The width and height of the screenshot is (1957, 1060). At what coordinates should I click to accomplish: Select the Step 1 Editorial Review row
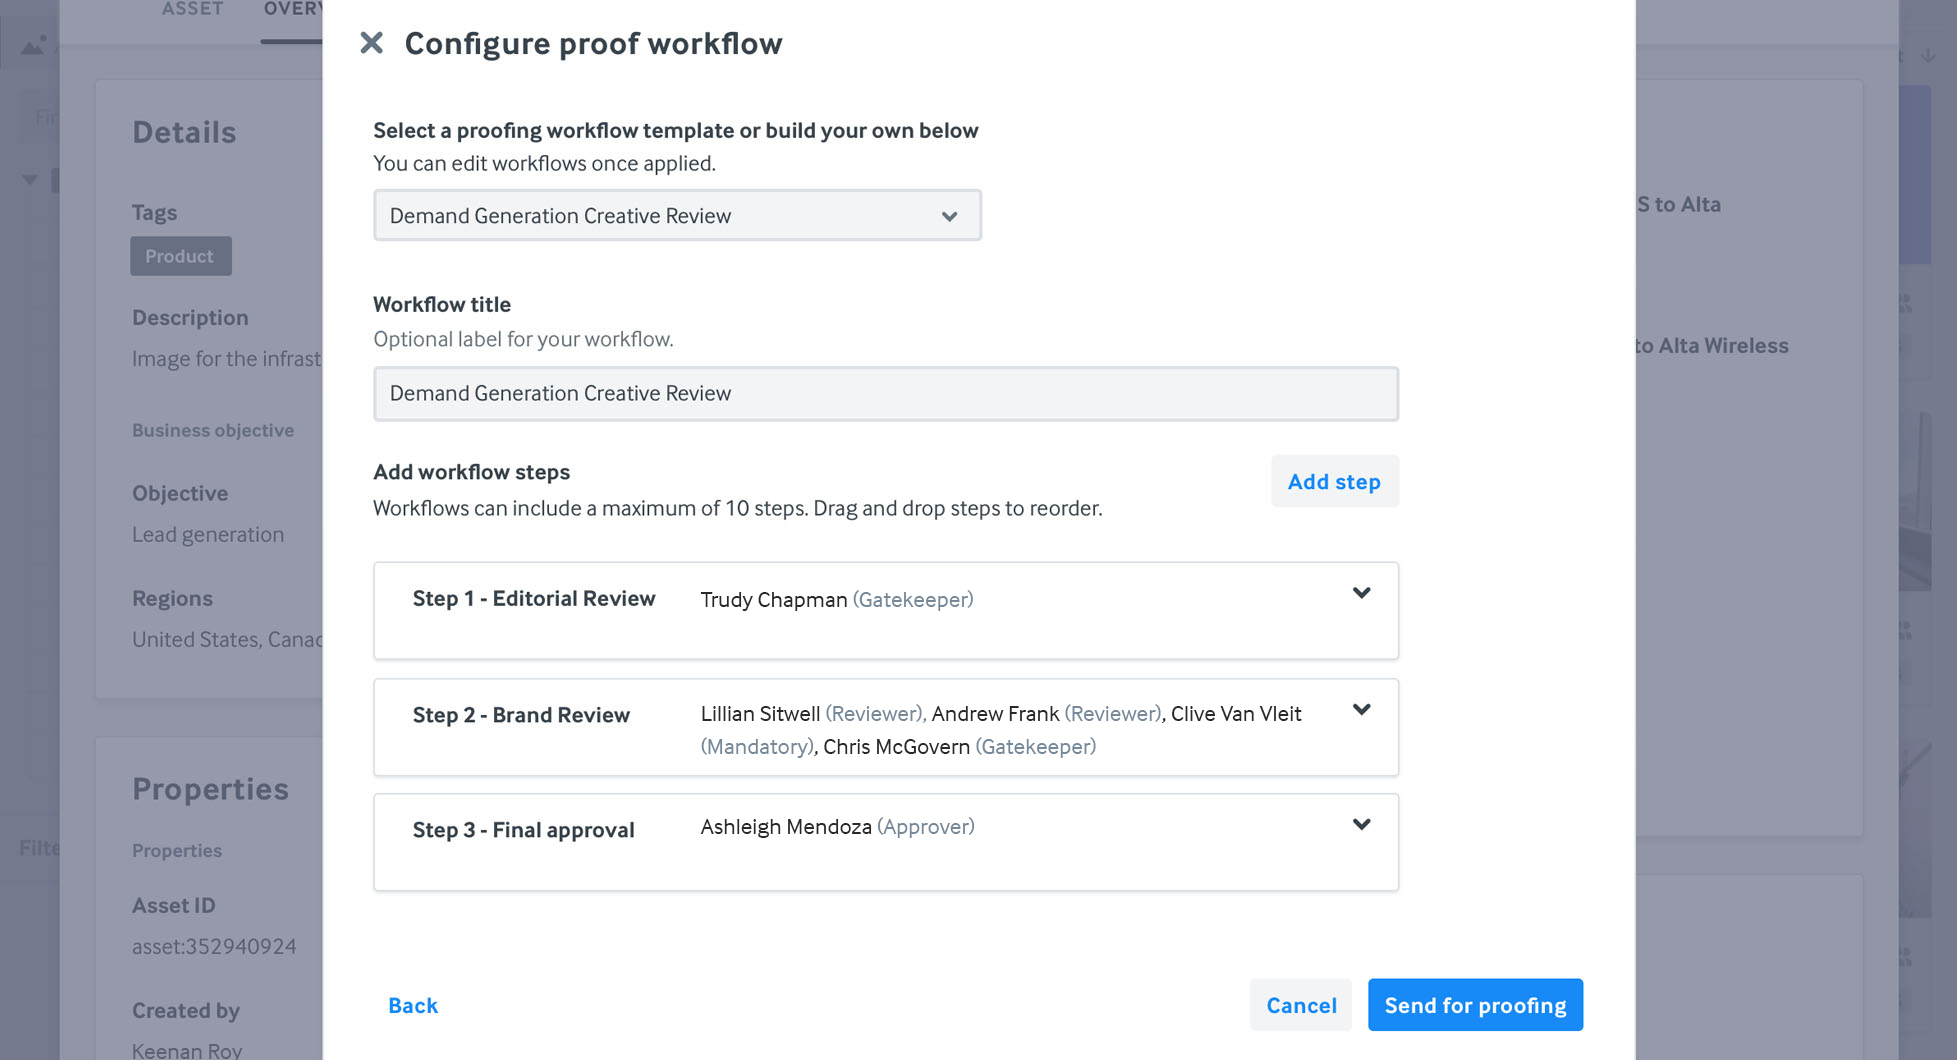coord(885,610)
